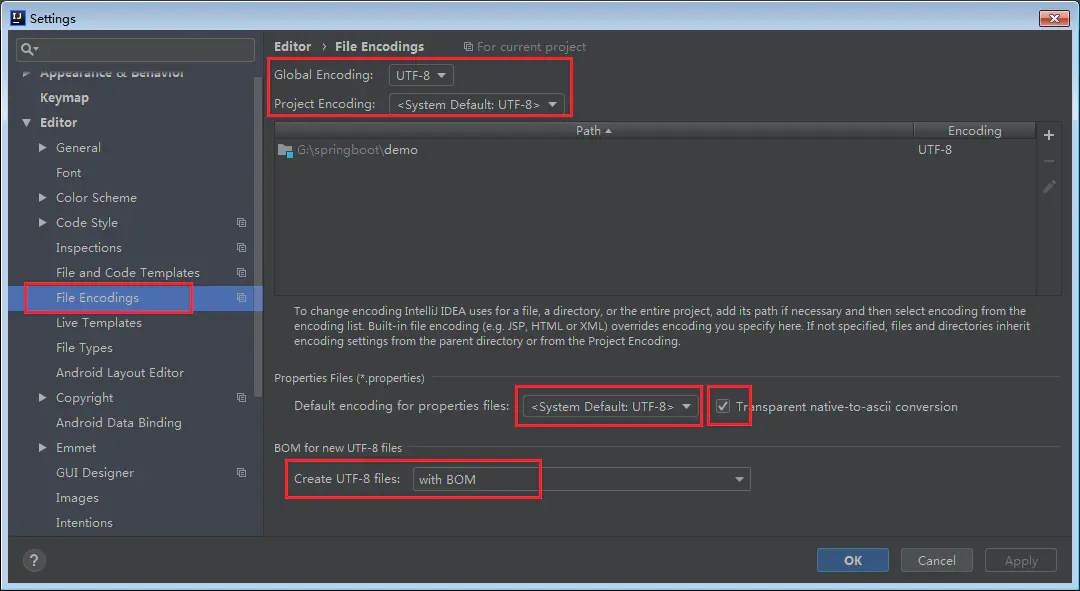Open the Keymap settings page
This screenshot has height=591, width=1080.
tap(64, 98)
